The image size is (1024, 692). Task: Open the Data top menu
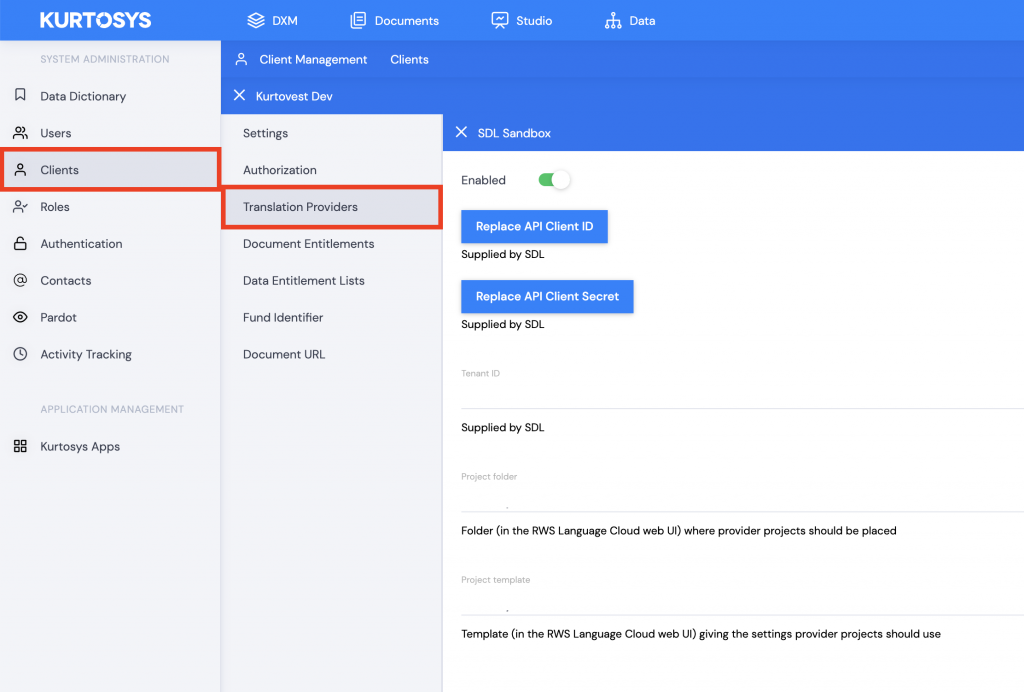click(x=630, y=20)
